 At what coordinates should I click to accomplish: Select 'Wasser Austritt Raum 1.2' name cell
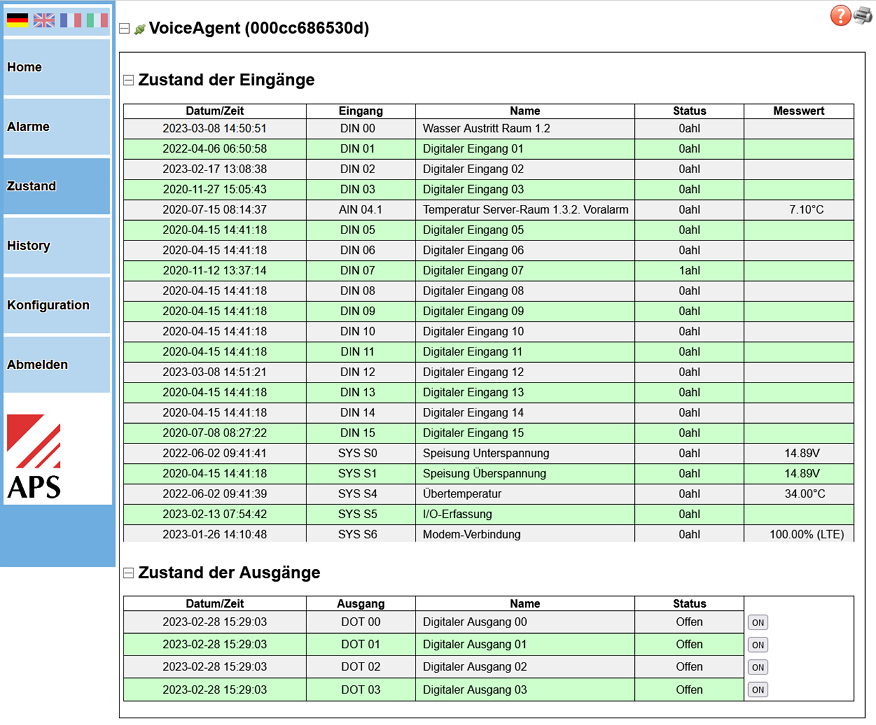tap(525, 128)
